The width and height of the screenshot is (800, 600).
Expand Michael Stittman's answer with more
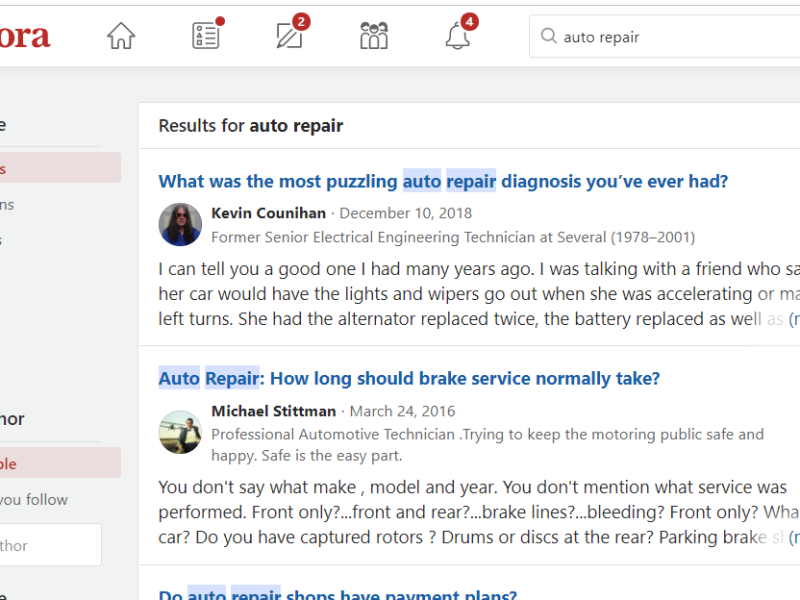(793, 537)
